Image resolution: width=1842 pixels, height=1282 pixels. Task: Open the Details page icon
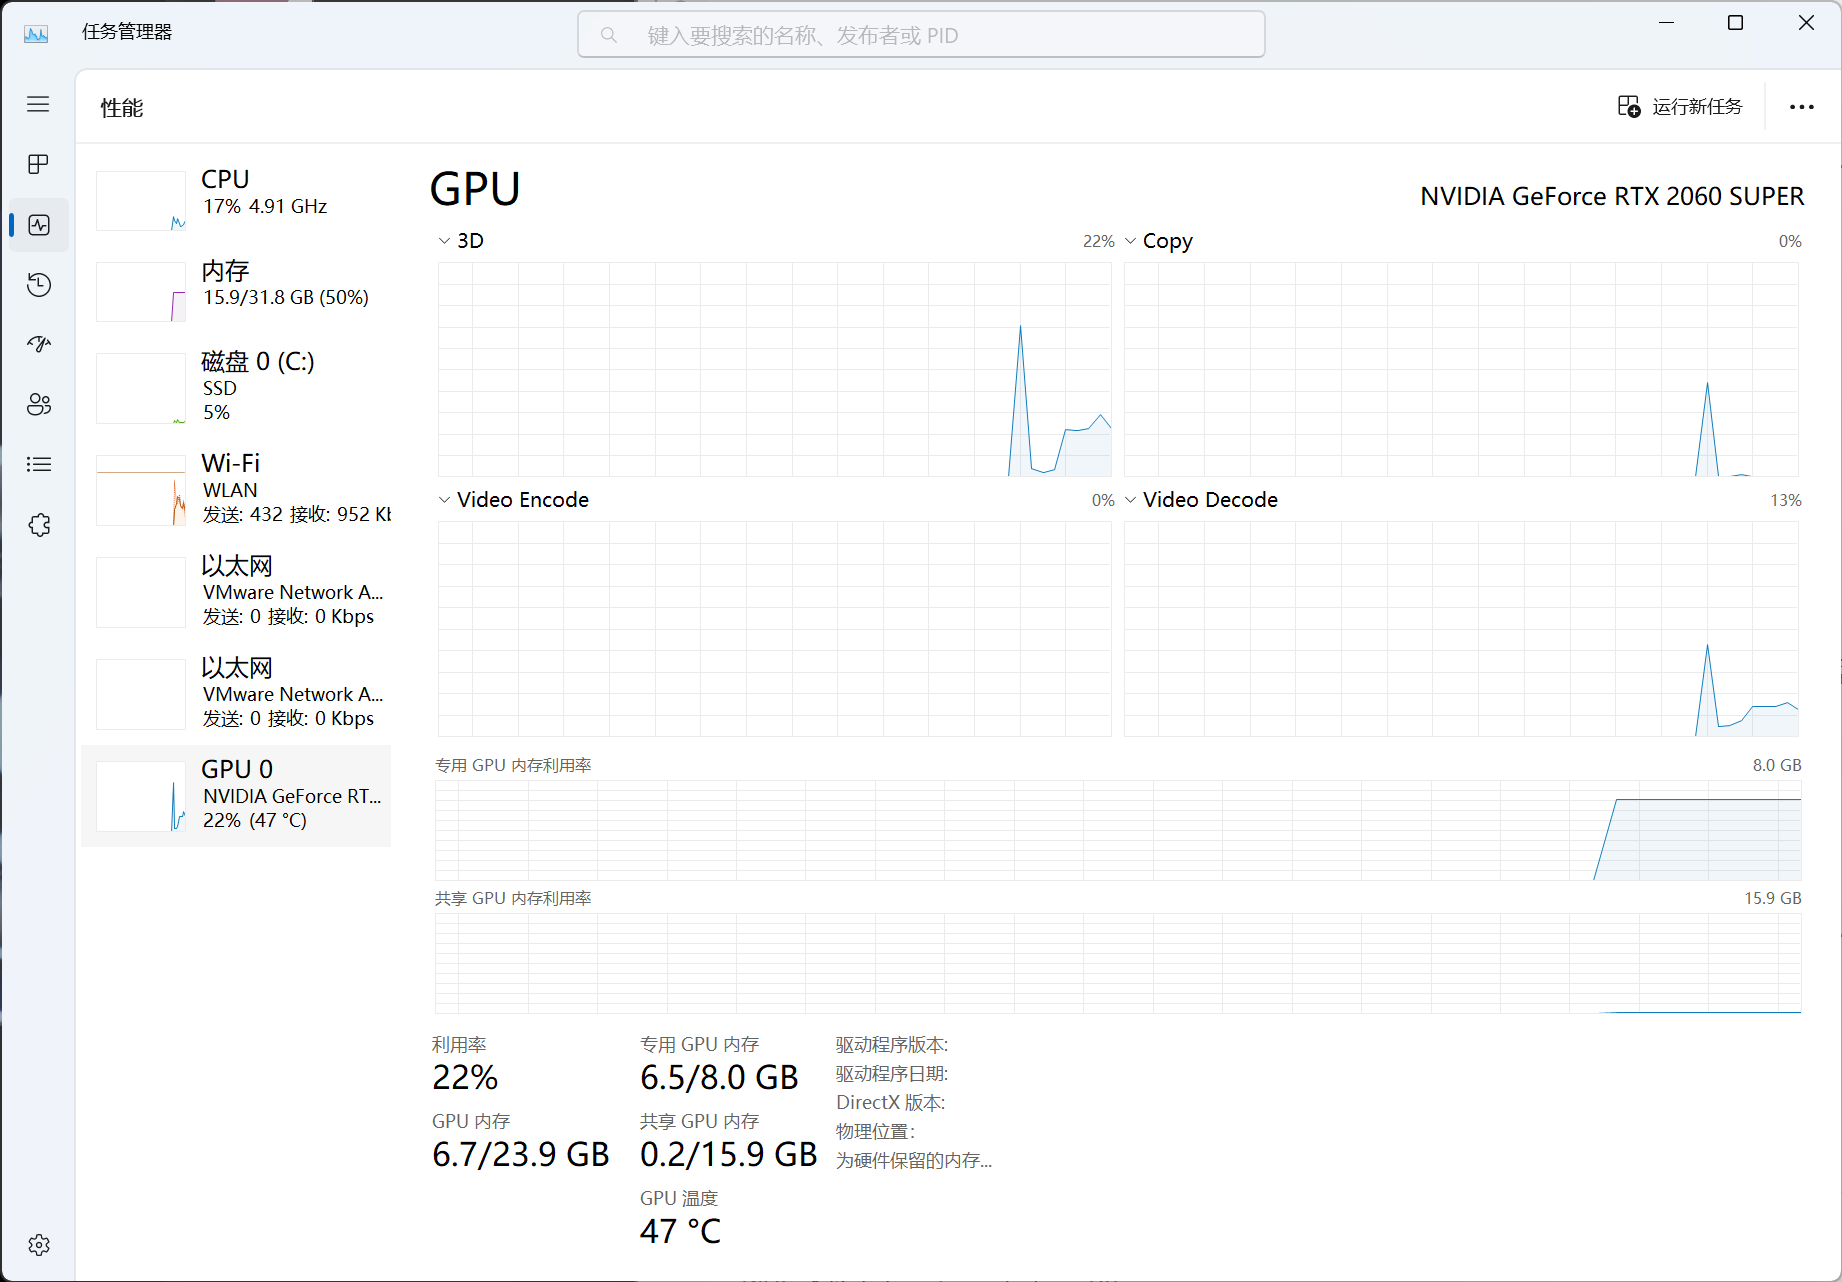39,464
